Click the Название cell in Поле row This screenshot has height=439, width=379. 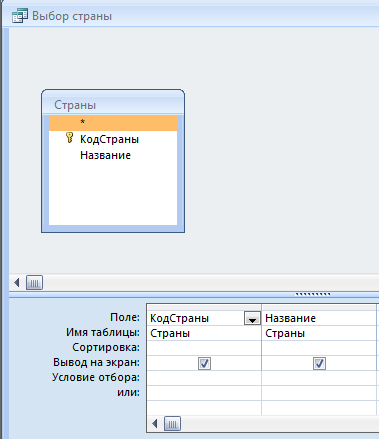(x=319, y=318)
